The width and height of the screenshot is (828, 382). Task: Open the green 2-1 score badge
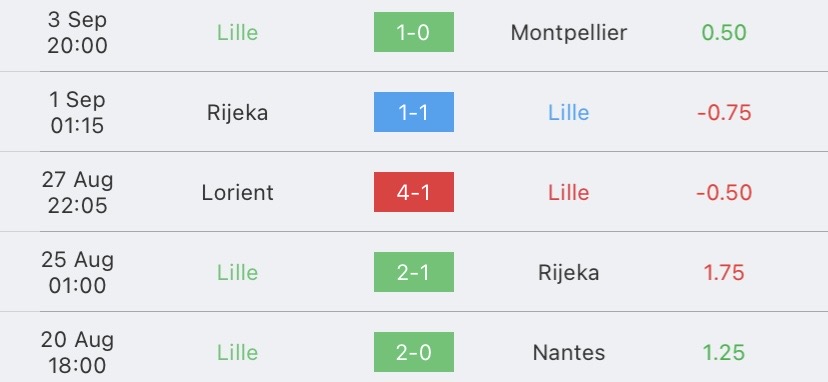[x=413, y=272]
